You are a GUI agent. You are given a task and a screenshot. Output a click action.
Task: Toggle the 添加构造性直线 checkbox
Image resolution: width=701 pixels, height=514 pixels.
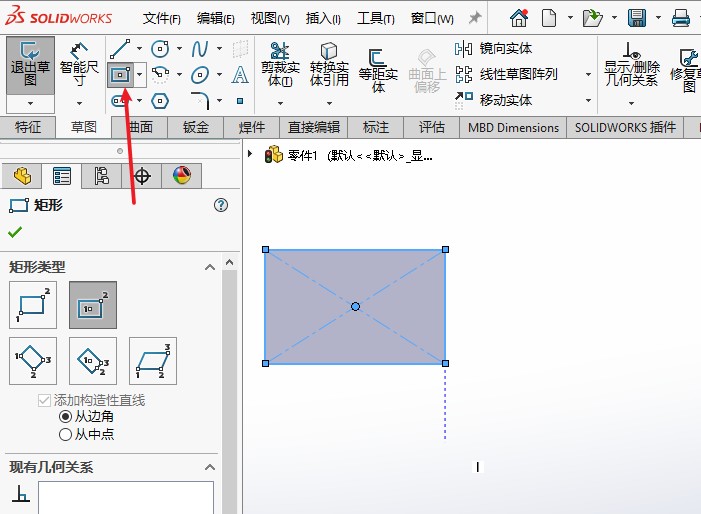tap(45, 400)
